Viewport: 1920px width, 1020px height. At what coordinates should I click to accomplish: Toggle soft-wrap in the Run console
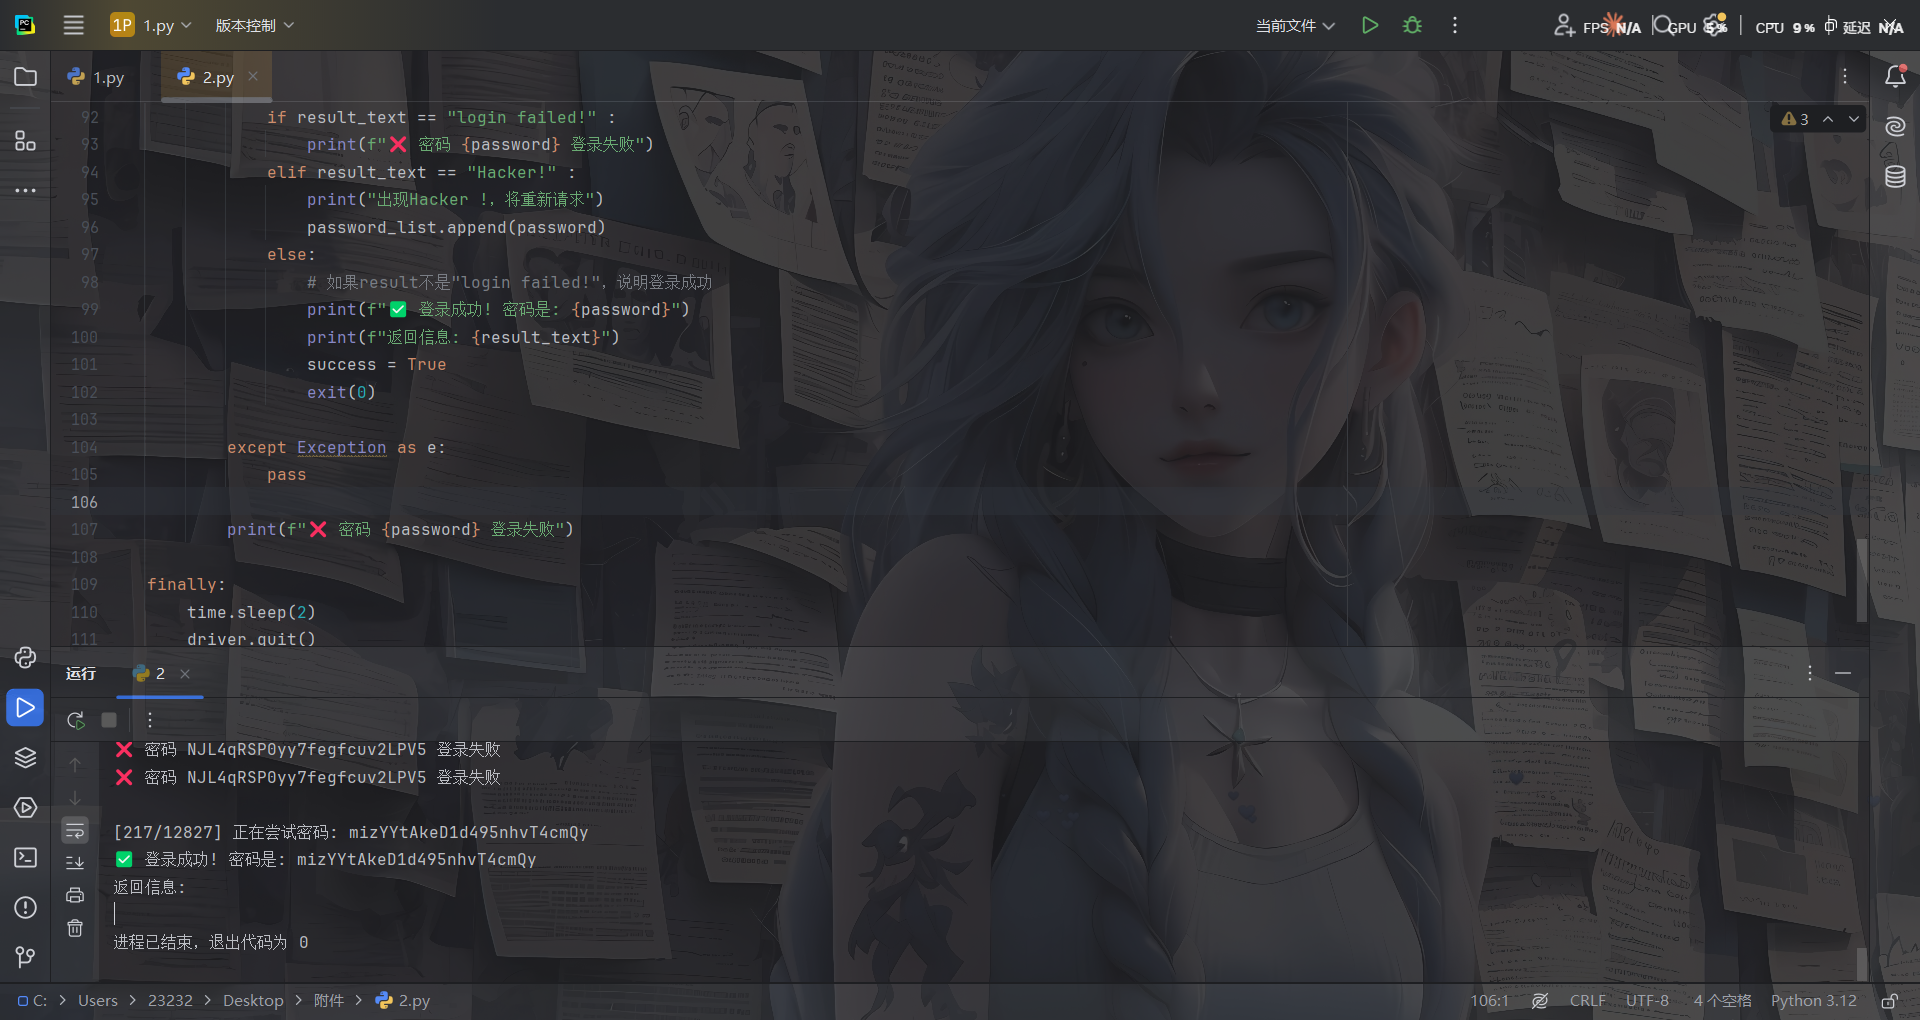[75, 831]
